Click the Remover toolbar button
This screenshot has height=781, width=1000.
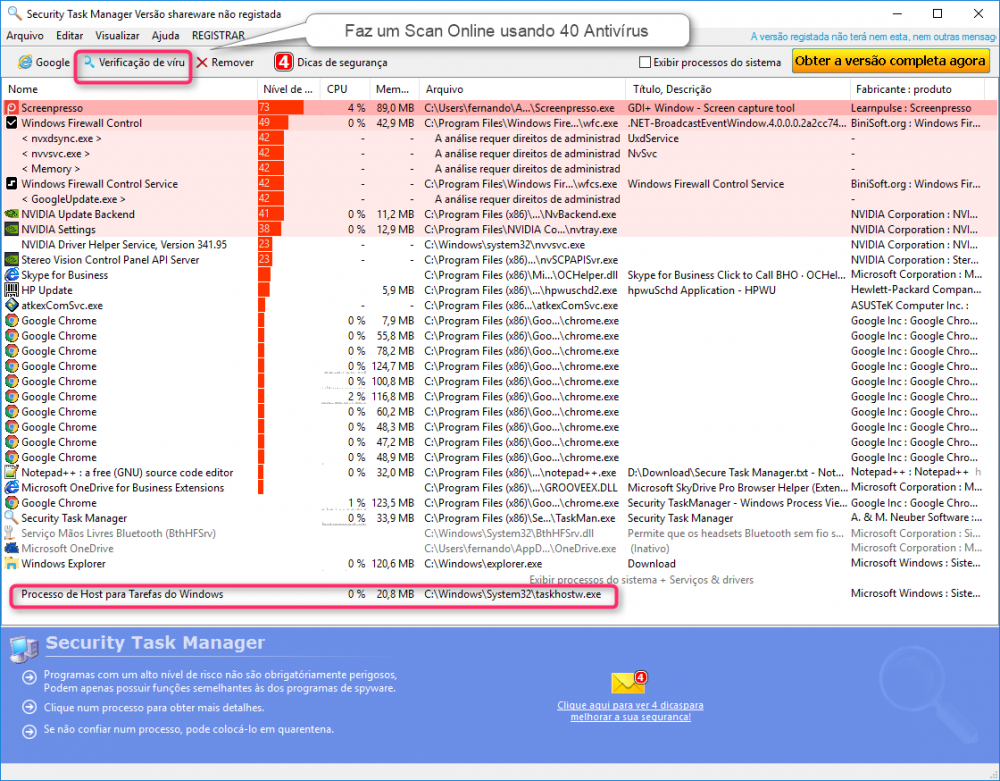tap(225, 61)
